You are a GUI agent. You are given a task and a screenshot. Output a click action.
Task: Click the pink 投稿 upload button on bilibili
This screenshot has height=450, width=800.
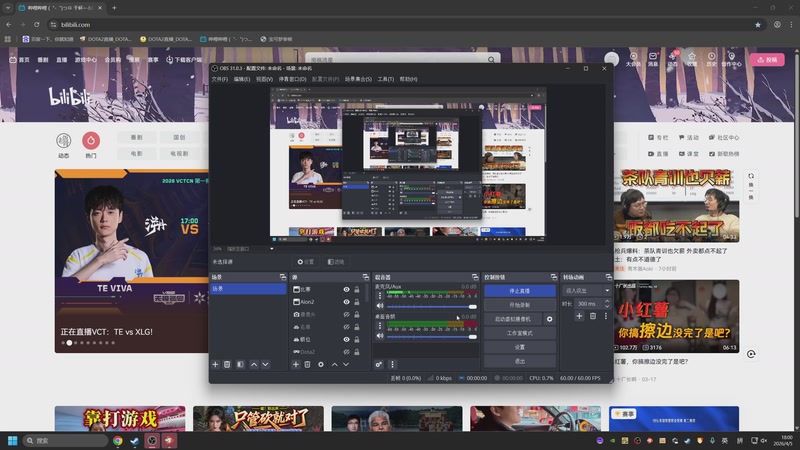(x=767, y=60)
